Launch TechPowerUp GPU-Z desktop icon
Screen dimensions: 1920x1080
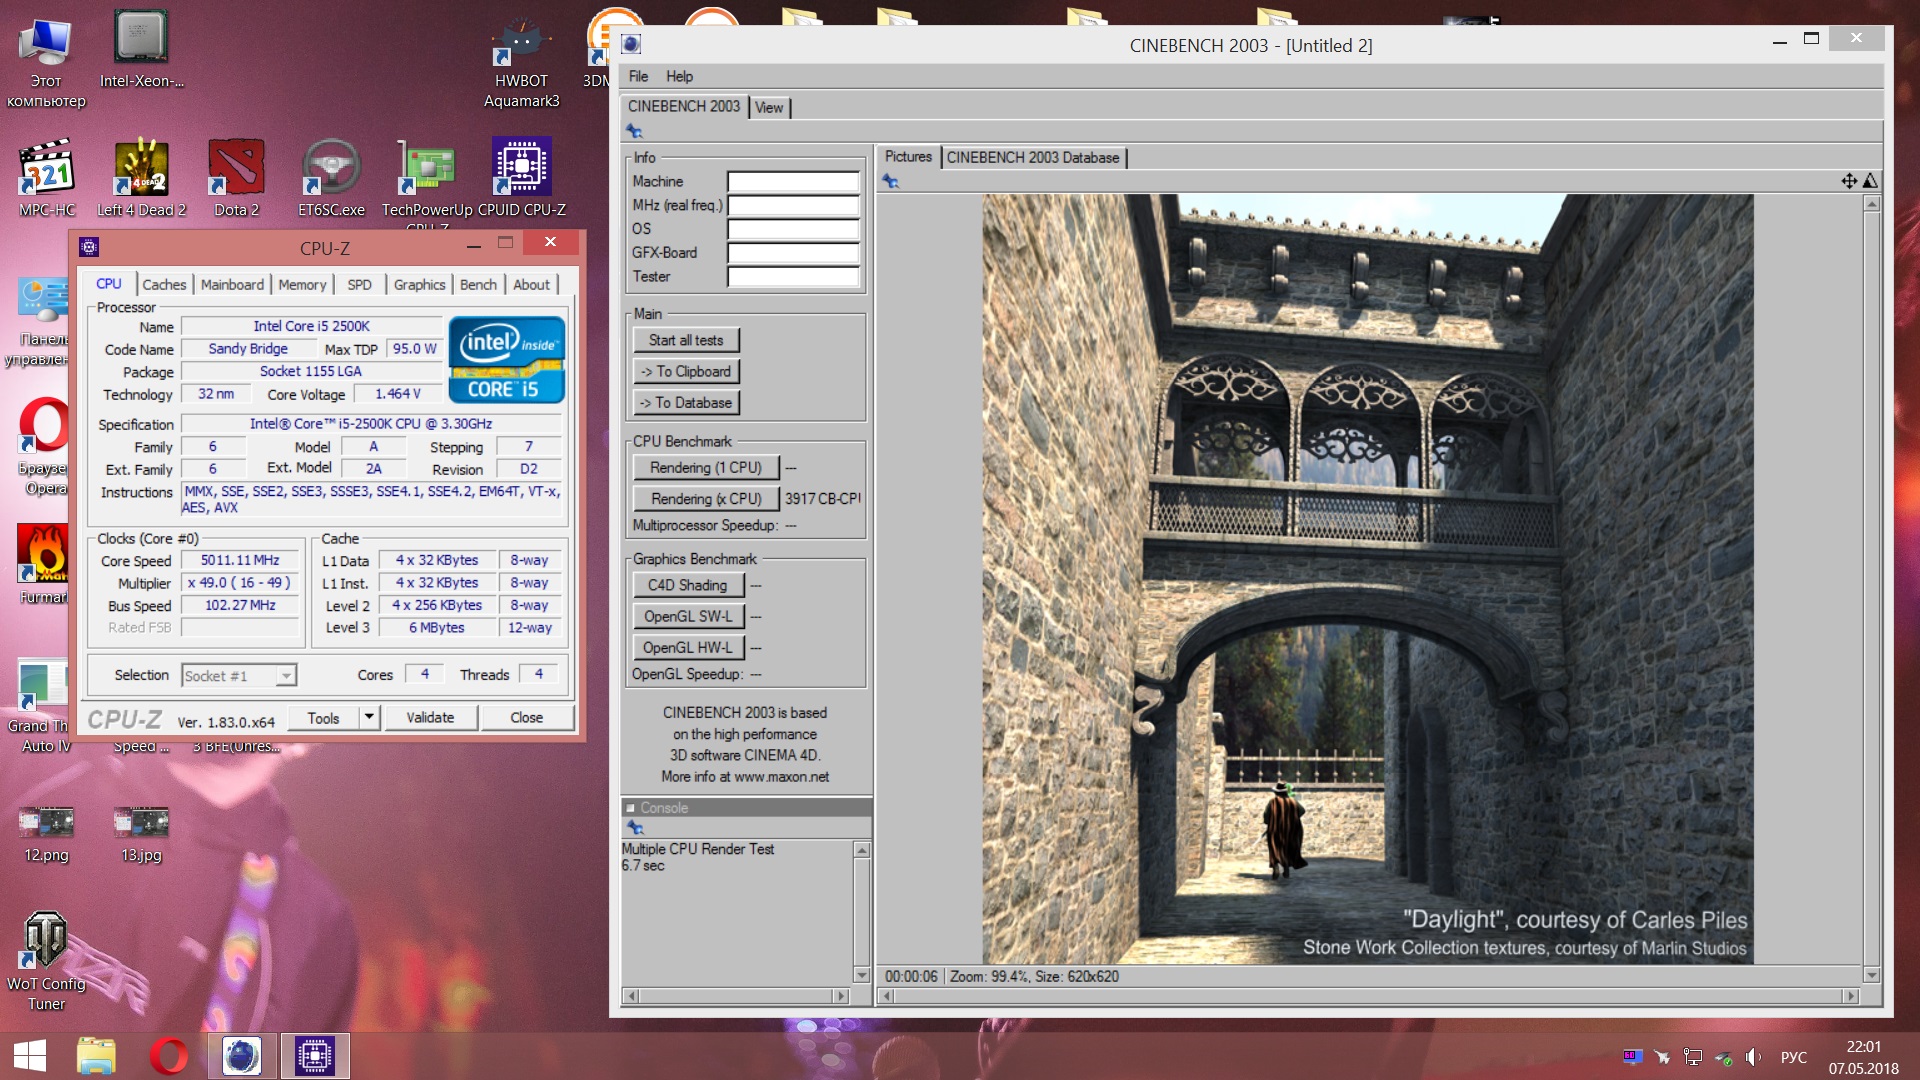pyautogui.click(x=427, y=178)
